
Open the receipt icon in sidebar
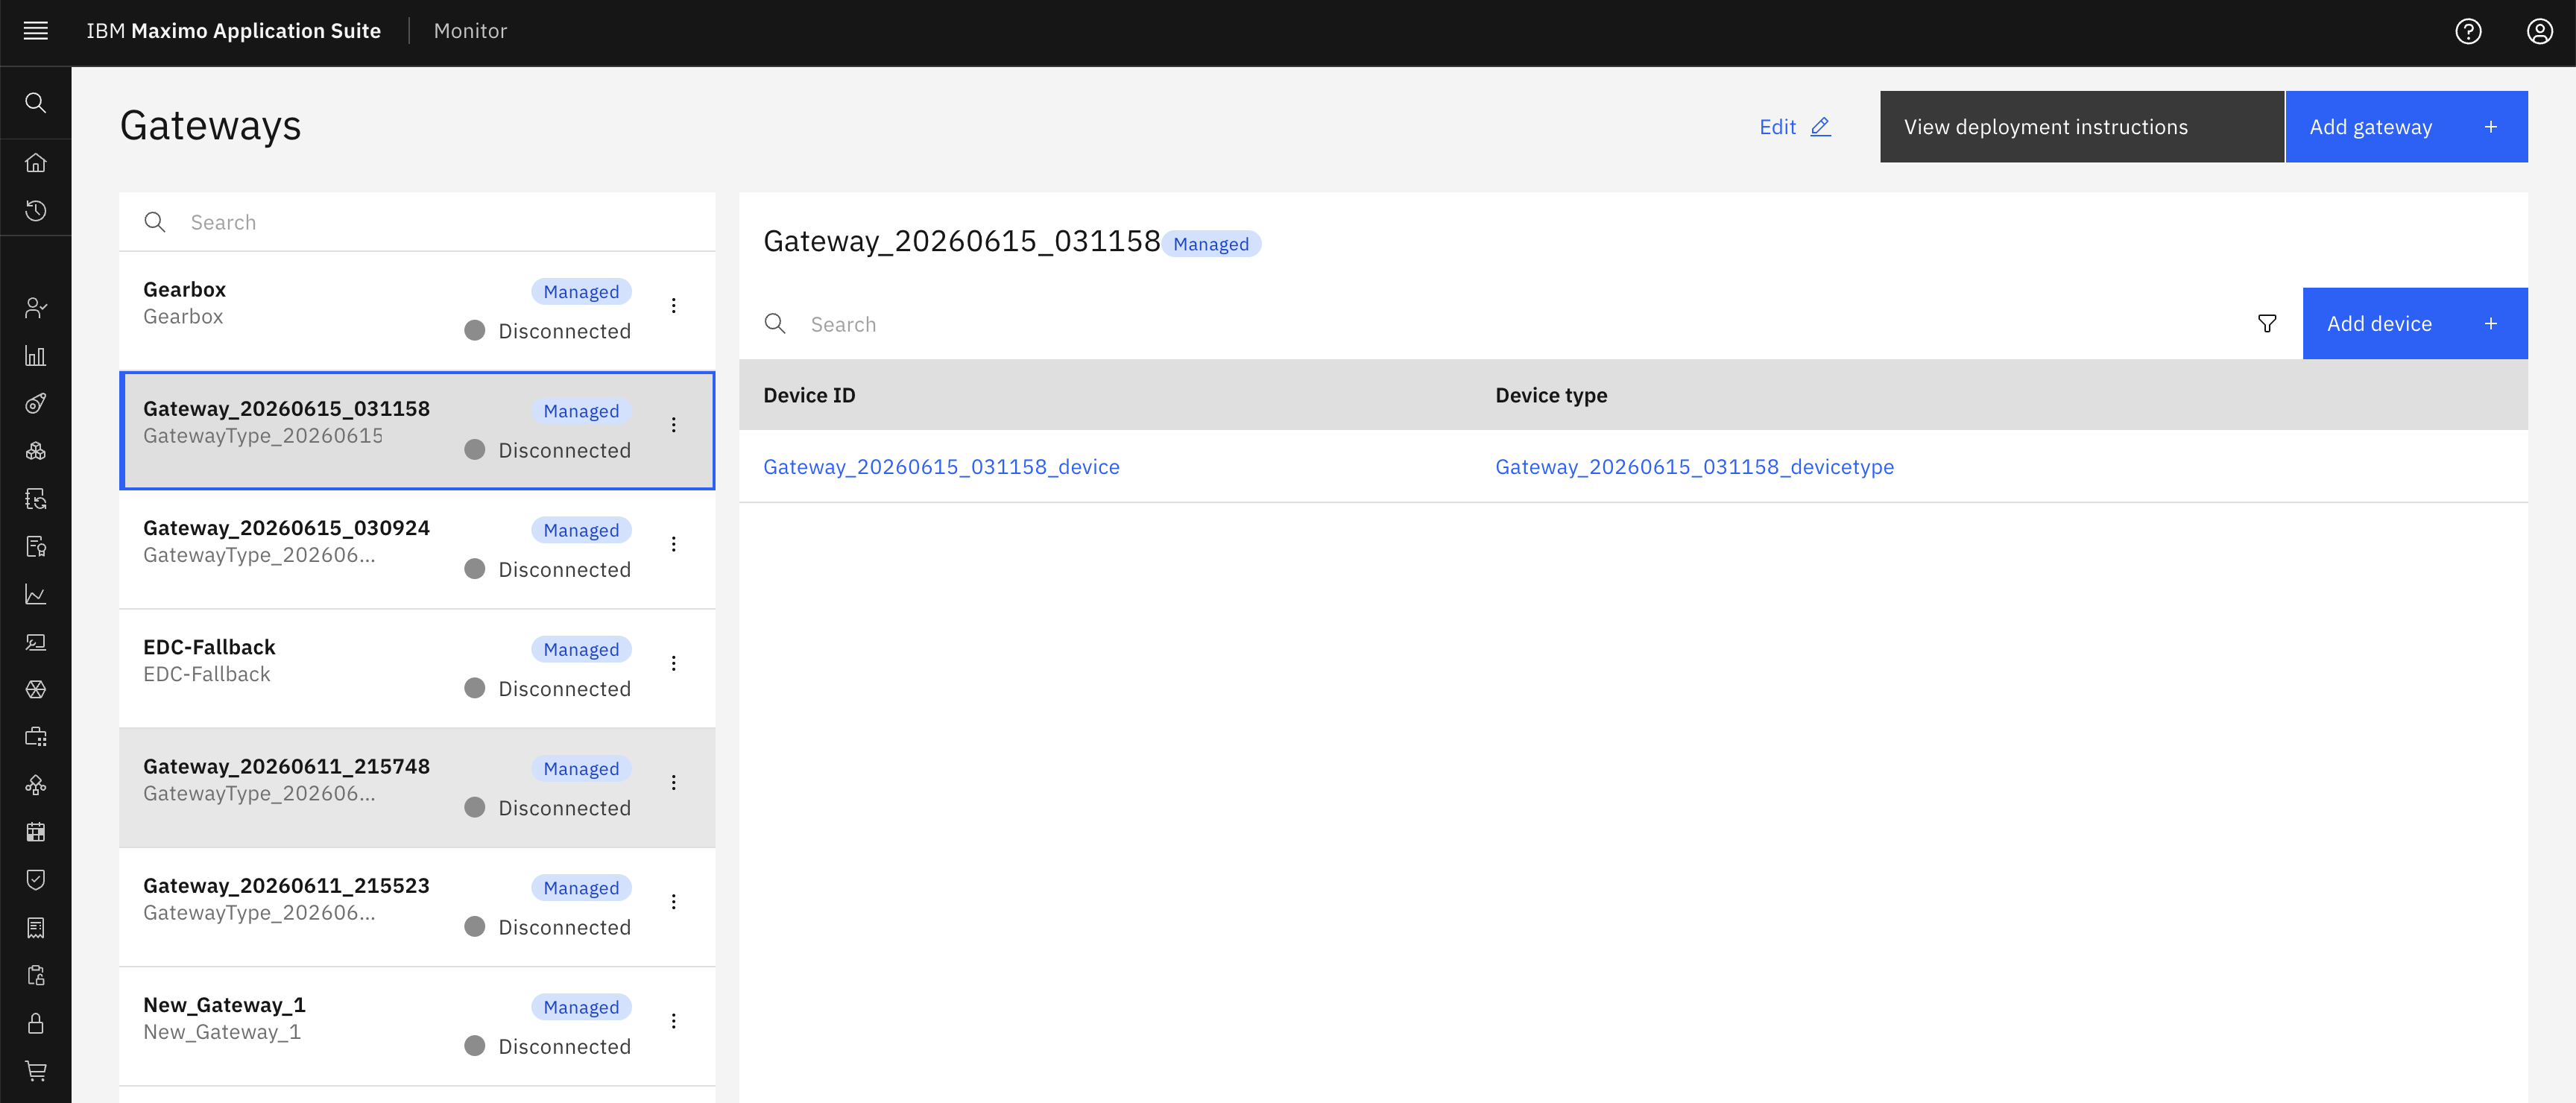36,928
